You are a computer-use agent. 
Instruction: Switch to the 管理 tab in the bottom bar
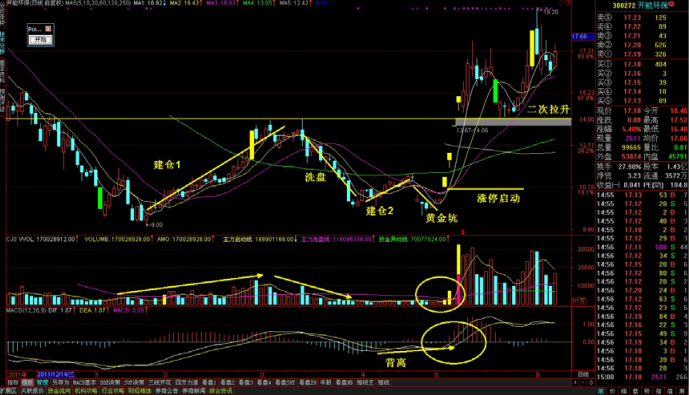[x=42, y=383]
